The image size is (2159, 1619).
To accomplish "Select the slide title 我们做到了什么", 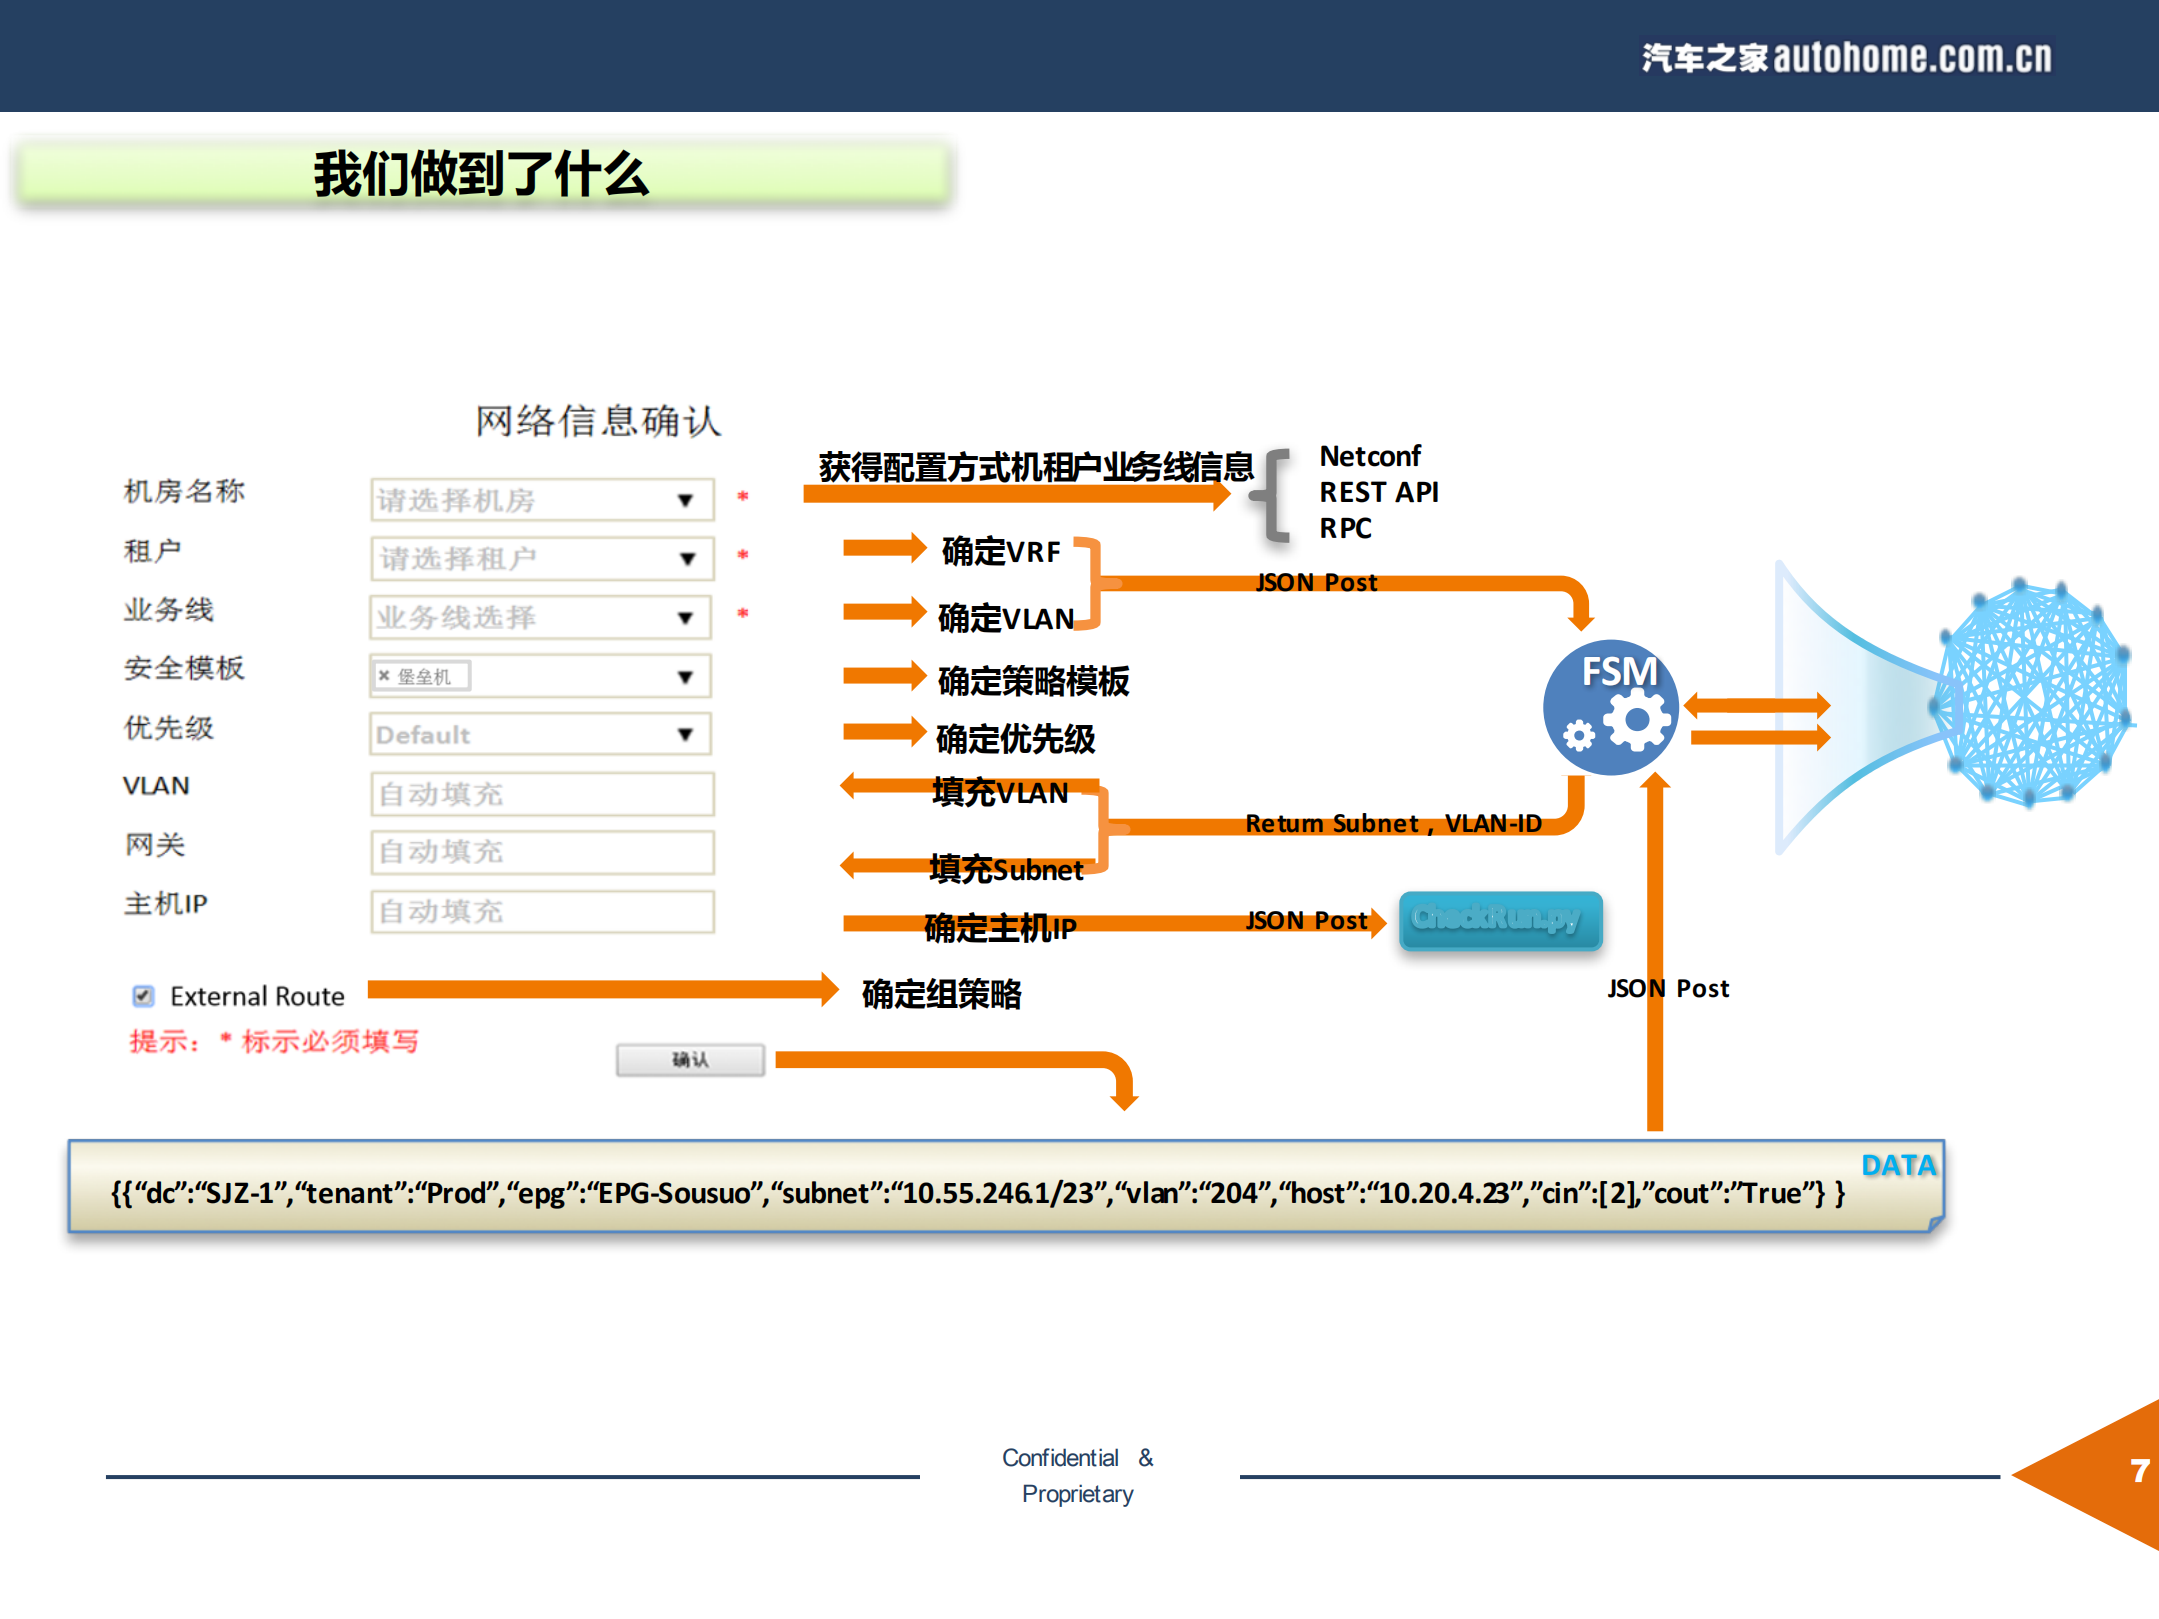I will [x=480, y=173].
